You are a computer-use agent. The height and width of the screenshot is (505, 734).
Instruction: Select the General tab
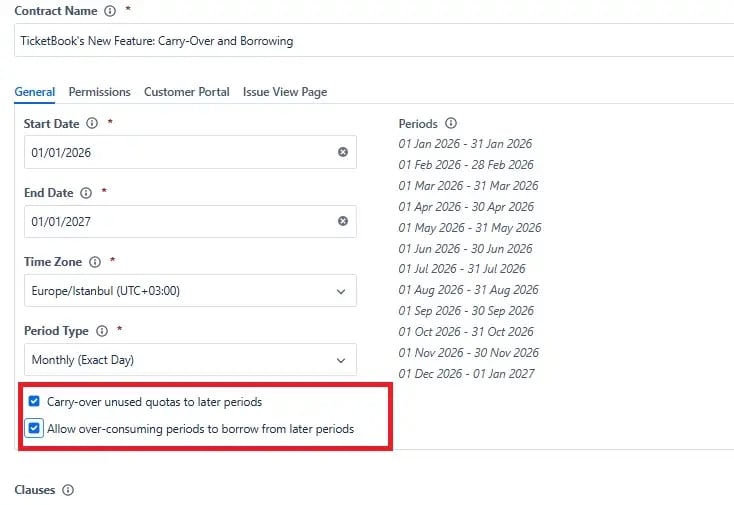click(34, 92)
